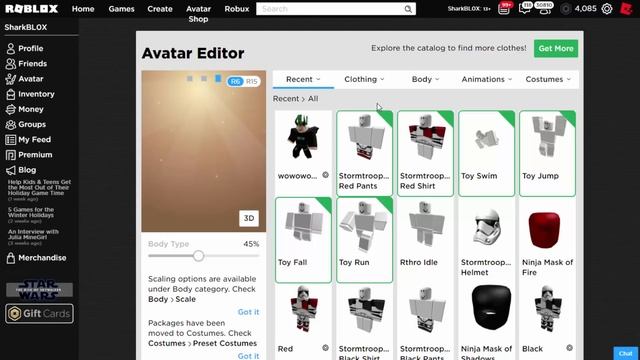Open the Chat button
Viewport: 640px width, 360px height.
pos(626,353)
